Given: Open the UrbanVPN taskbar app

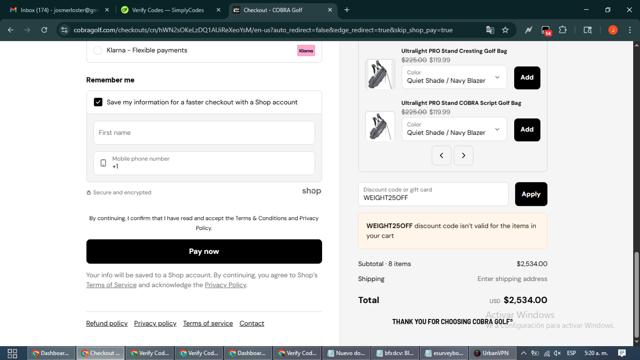Looking at the screenshot, I should point(491,353).
